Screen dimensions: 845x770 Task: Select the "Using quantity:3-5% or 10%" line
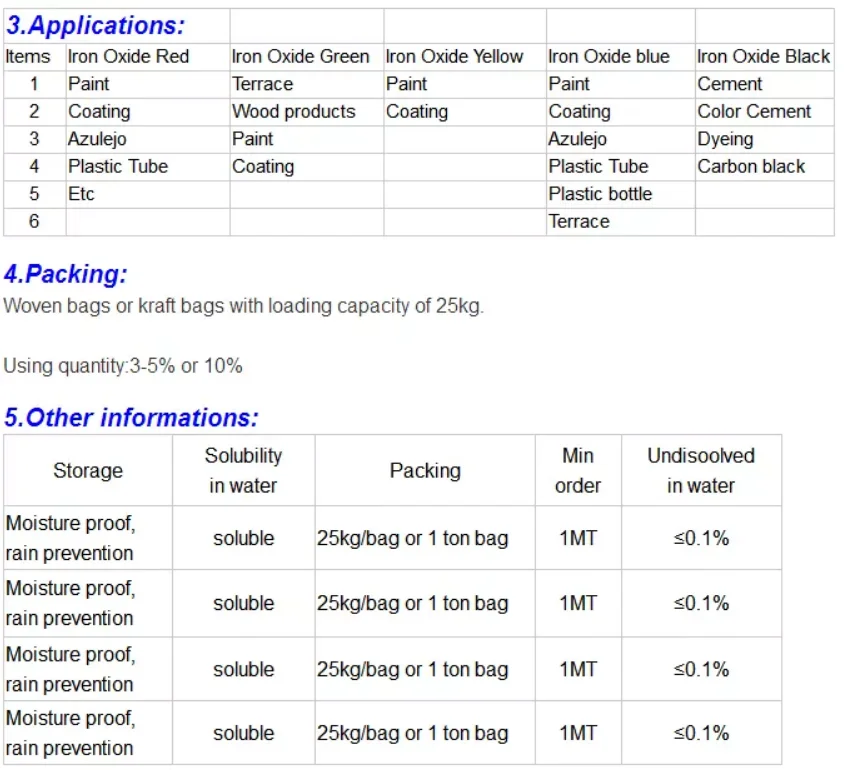pos(123,366)
